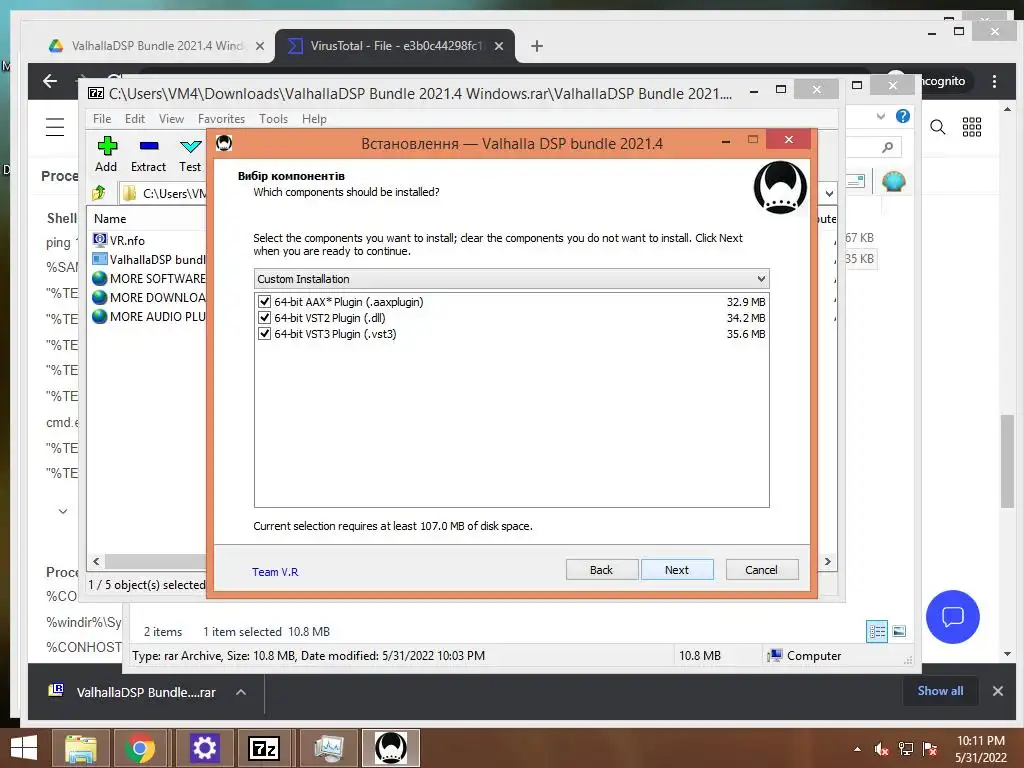Close the VirusTotal tab
Image resolution: width=1024 pixels, height=768 pixels.
[499, 46]
